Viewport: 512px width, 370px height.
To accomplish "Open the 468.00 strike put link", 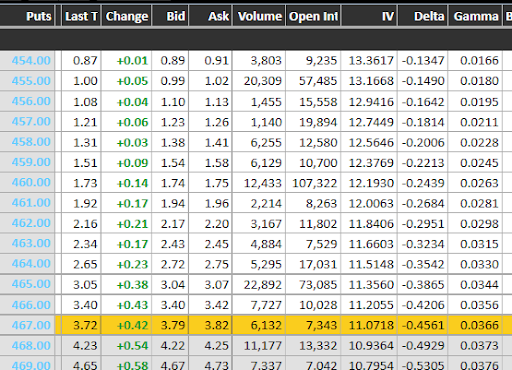I will [31, 345].
